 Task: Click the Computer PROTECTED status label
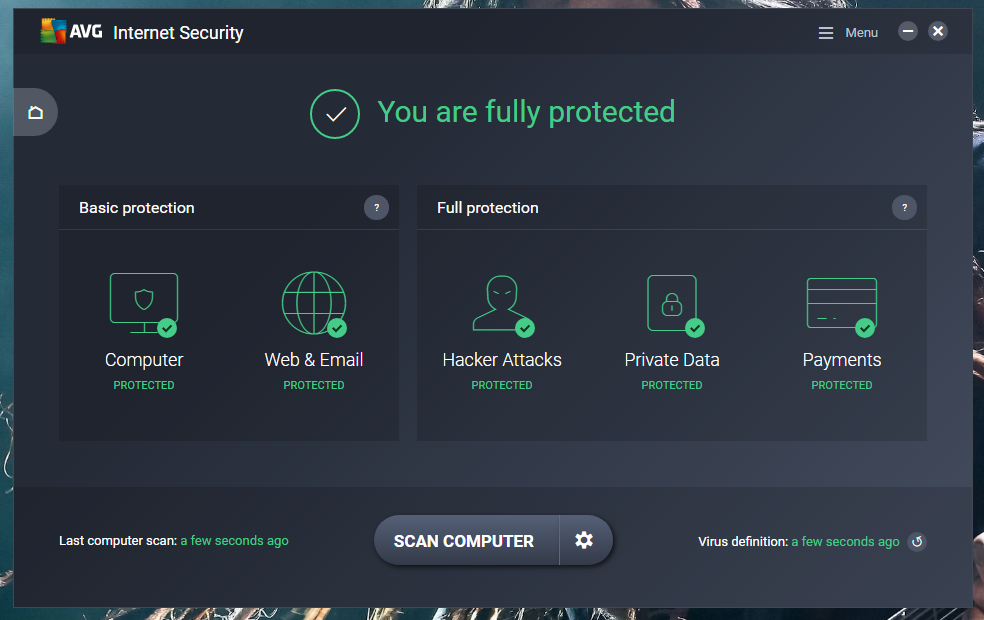(143, 385)
